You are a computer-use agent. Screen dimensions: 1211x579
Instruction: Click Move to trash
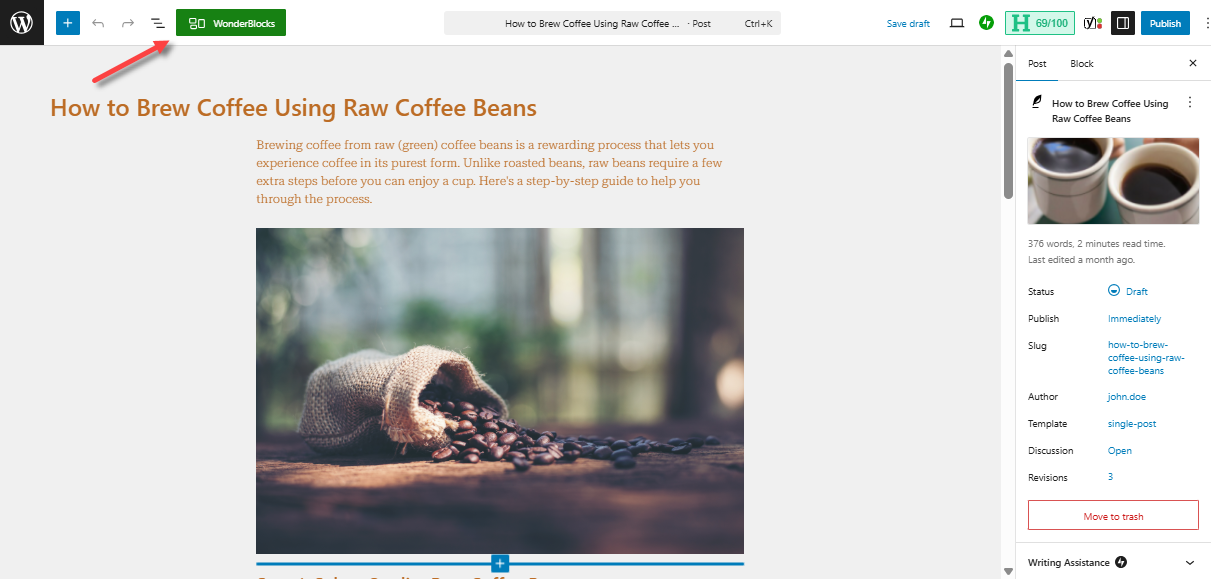1113,514
